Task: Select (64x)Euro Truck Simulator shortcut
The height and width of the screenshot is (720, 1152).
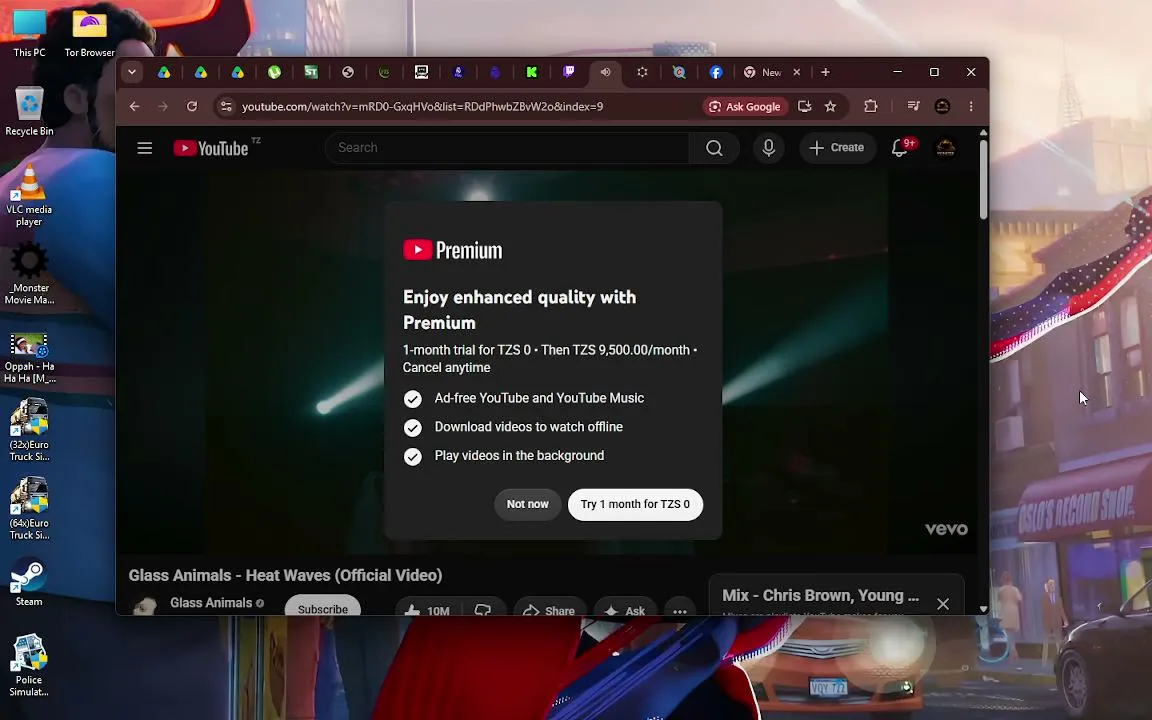Action: click(29, 509)
